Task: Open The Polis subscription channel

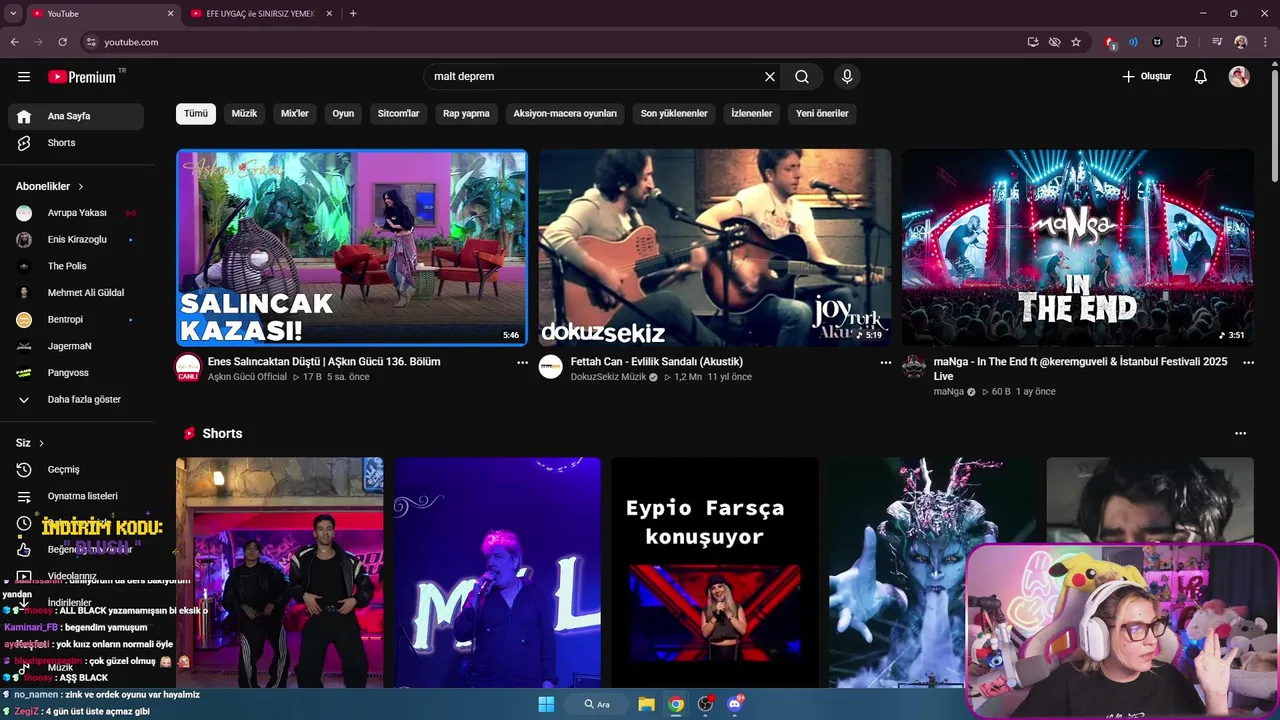Action: [76, 266]
